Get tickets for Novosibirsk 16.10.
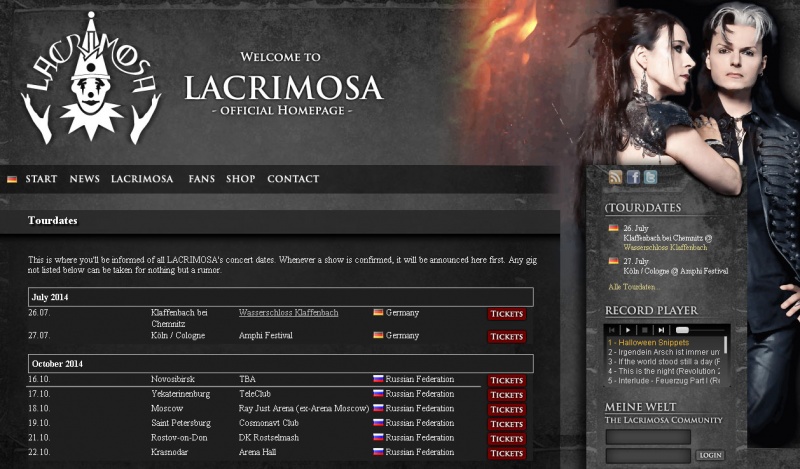 [507, 381]
